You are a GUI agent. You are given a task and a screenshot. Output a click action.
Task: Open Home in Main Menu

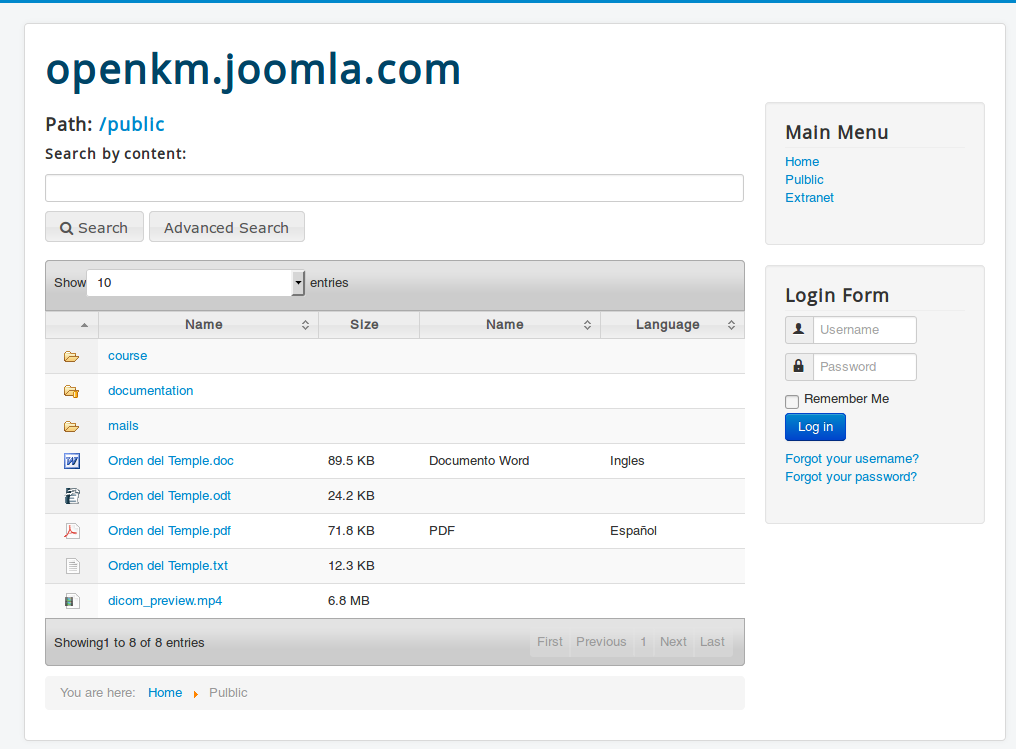pyautogui.click(x=802, y=161)
